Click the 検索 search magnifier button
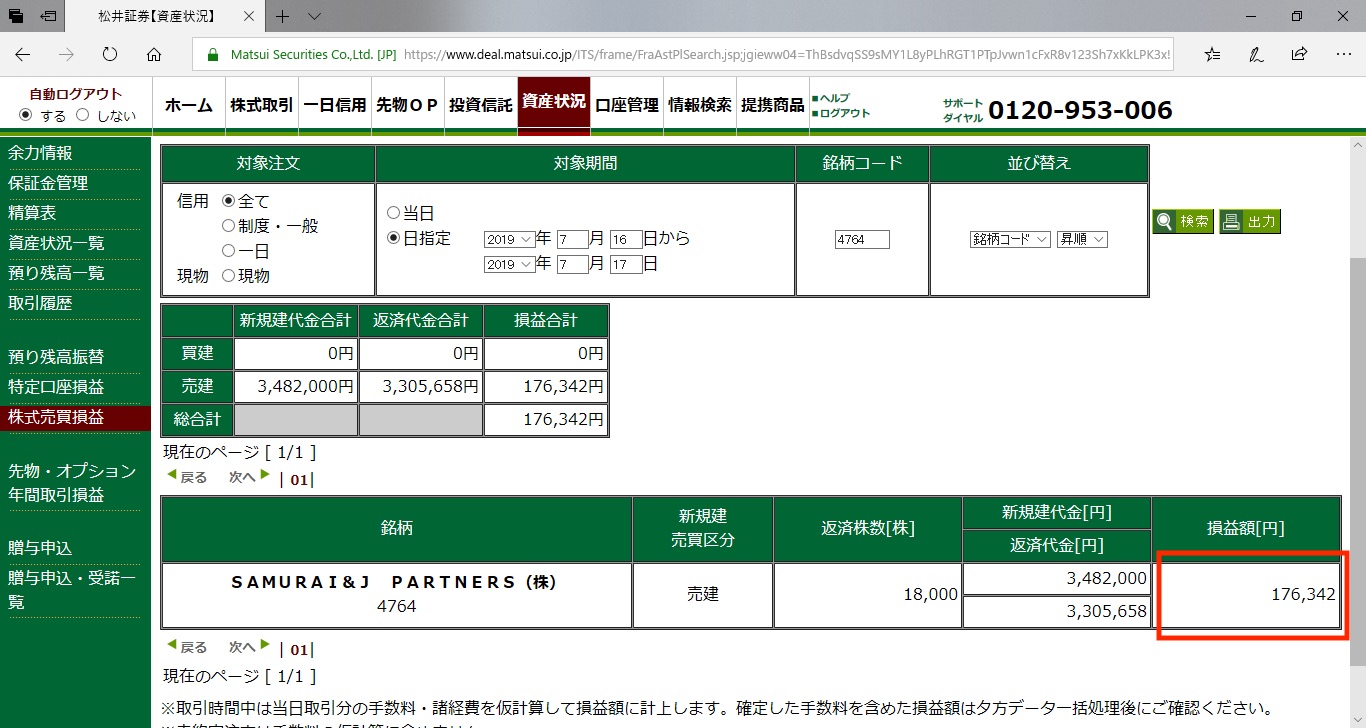Screen dimensions: 1366x728 click(x=1183, y=221)
